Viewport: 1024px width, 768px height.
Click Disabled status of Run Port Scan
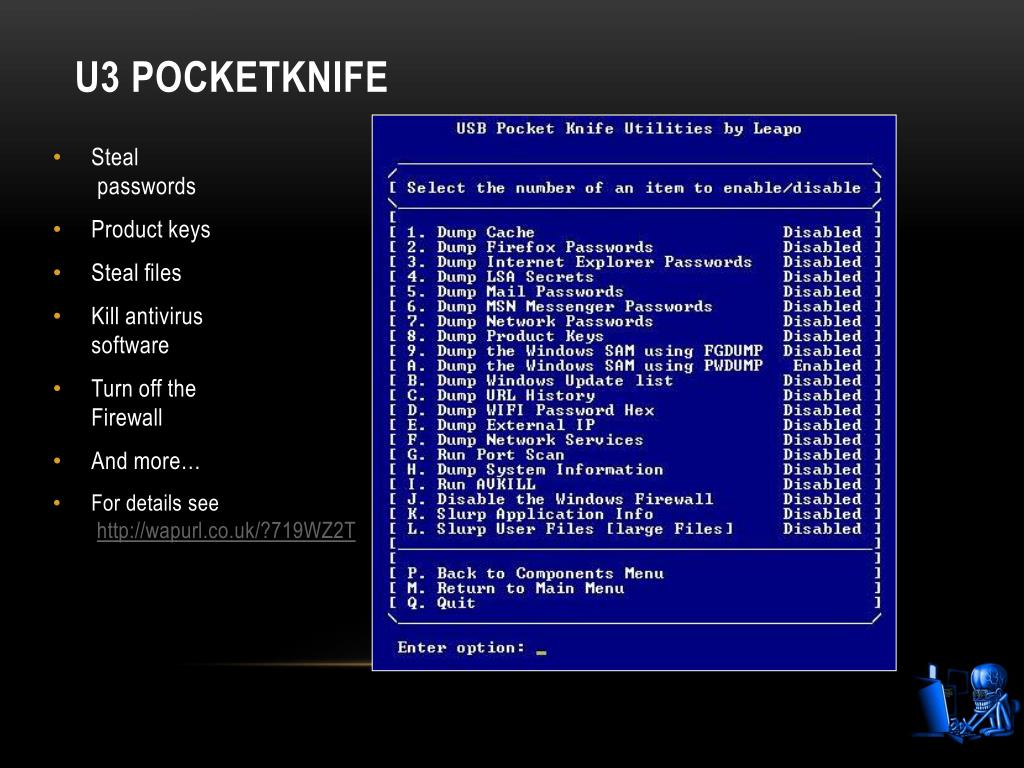coord(822,455)
